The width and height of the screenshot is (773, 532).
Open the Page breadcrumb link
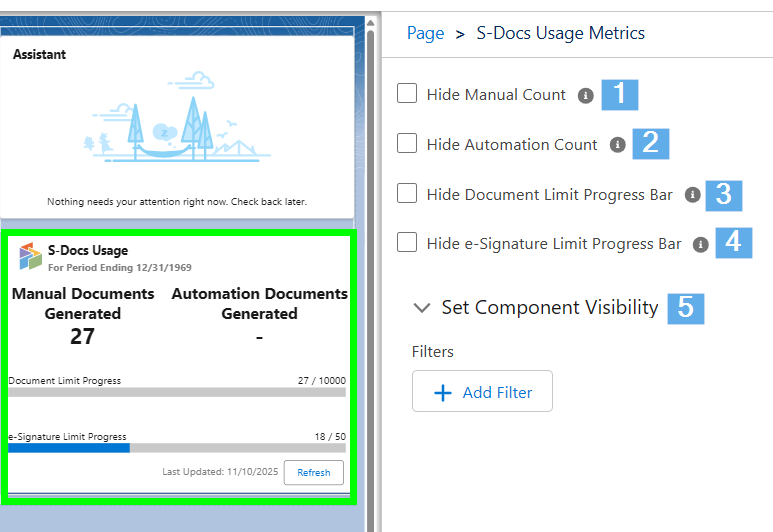click(425, 33)
